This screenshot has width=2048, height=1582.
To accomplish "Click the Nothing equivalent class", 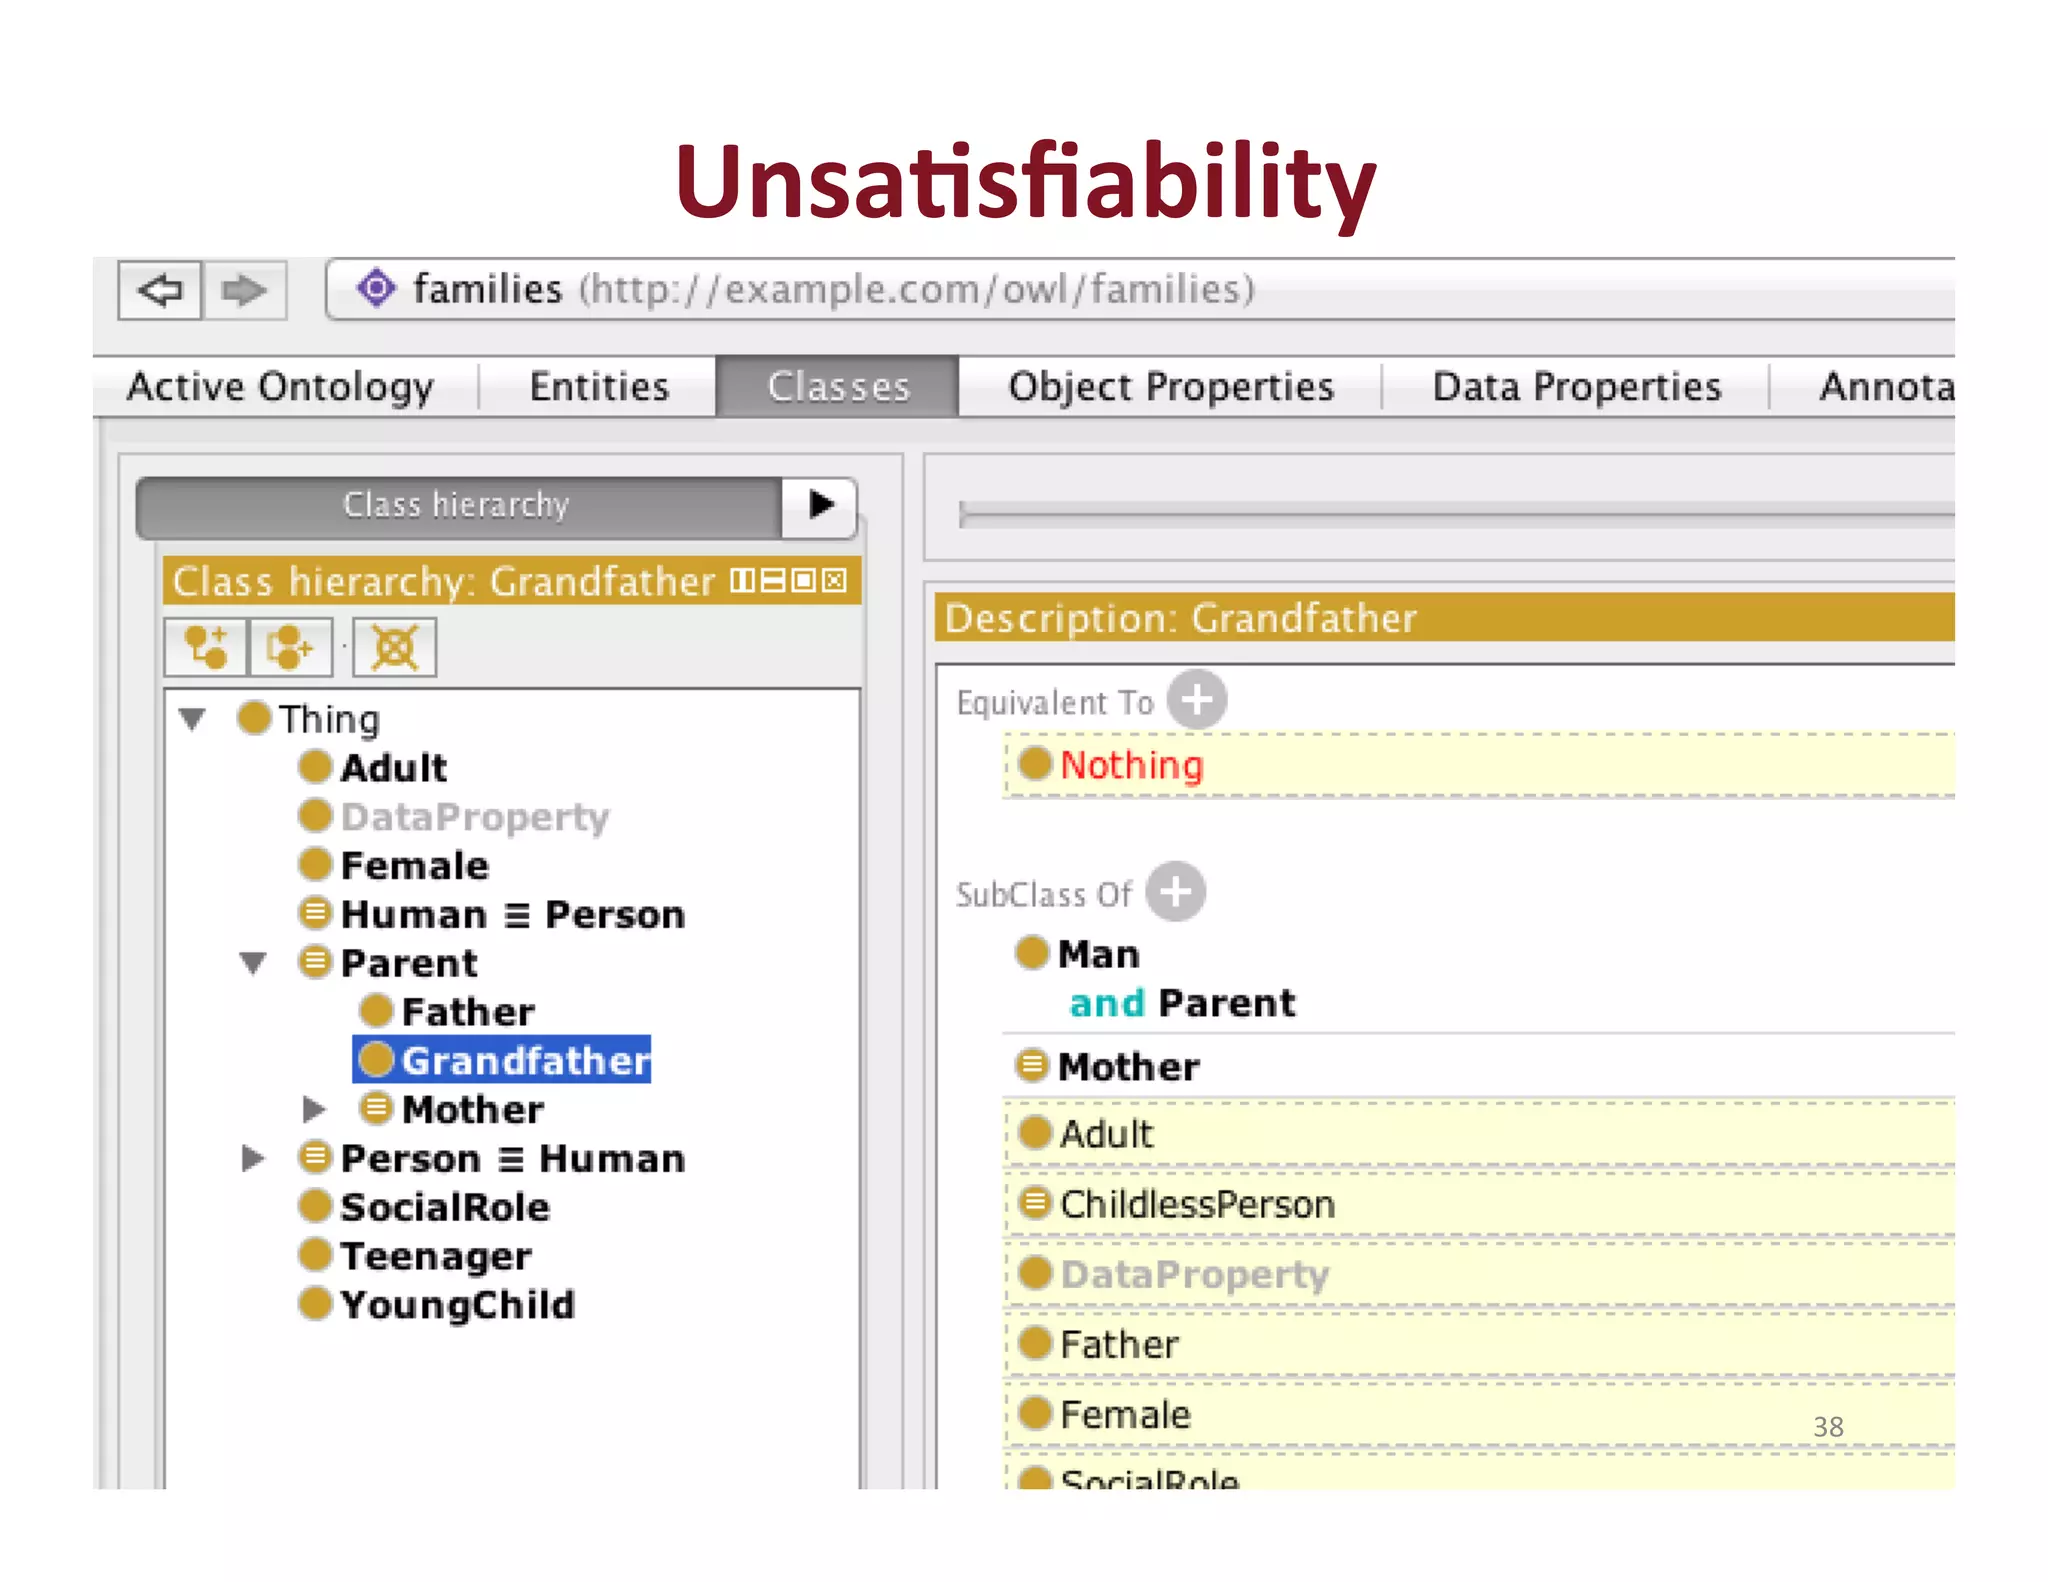I will pos(1480,766).
